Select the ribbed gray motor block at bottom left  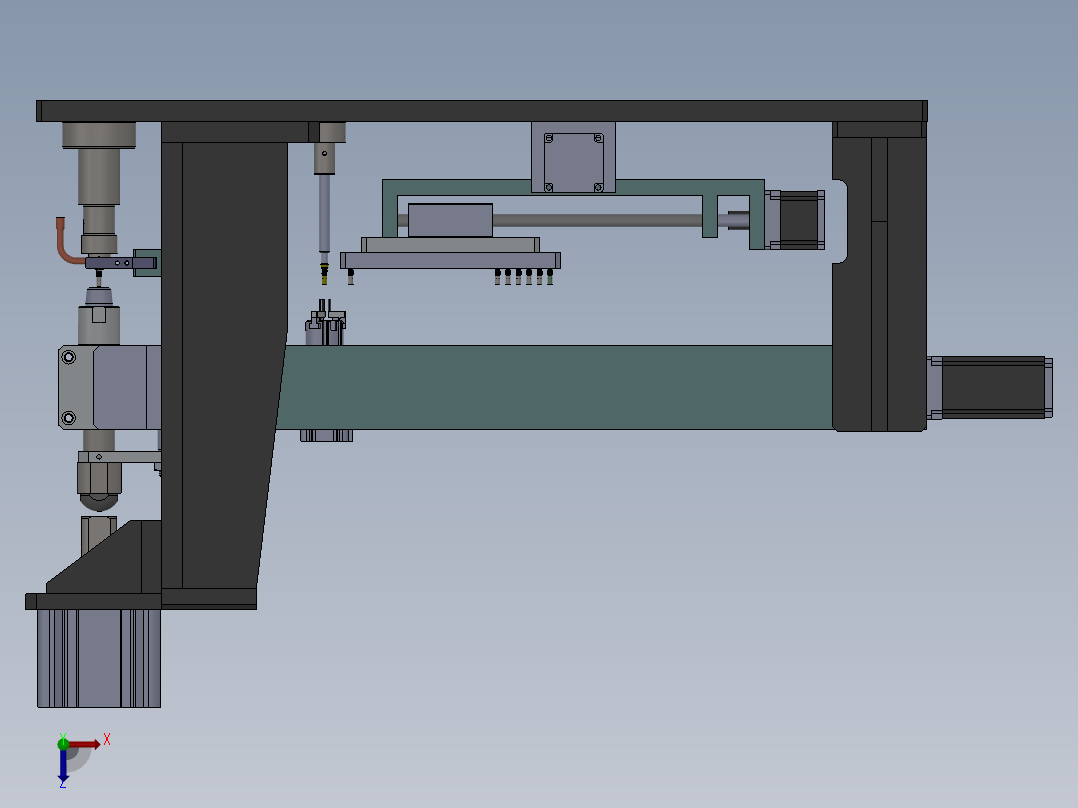[99, 658]
